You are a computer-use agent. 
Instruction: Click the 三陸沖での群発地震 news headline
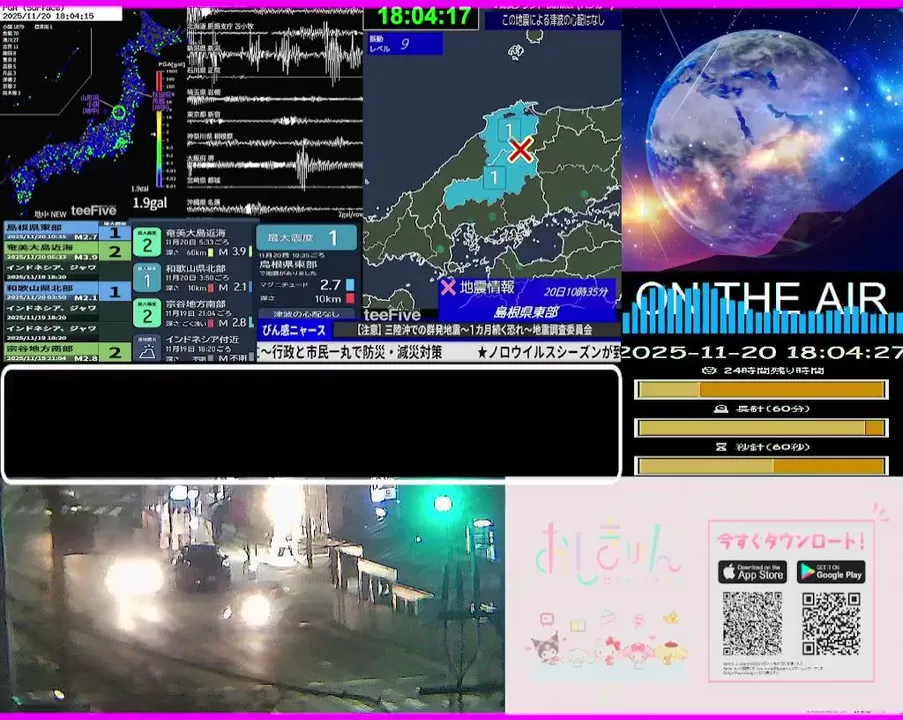point(474,330)
